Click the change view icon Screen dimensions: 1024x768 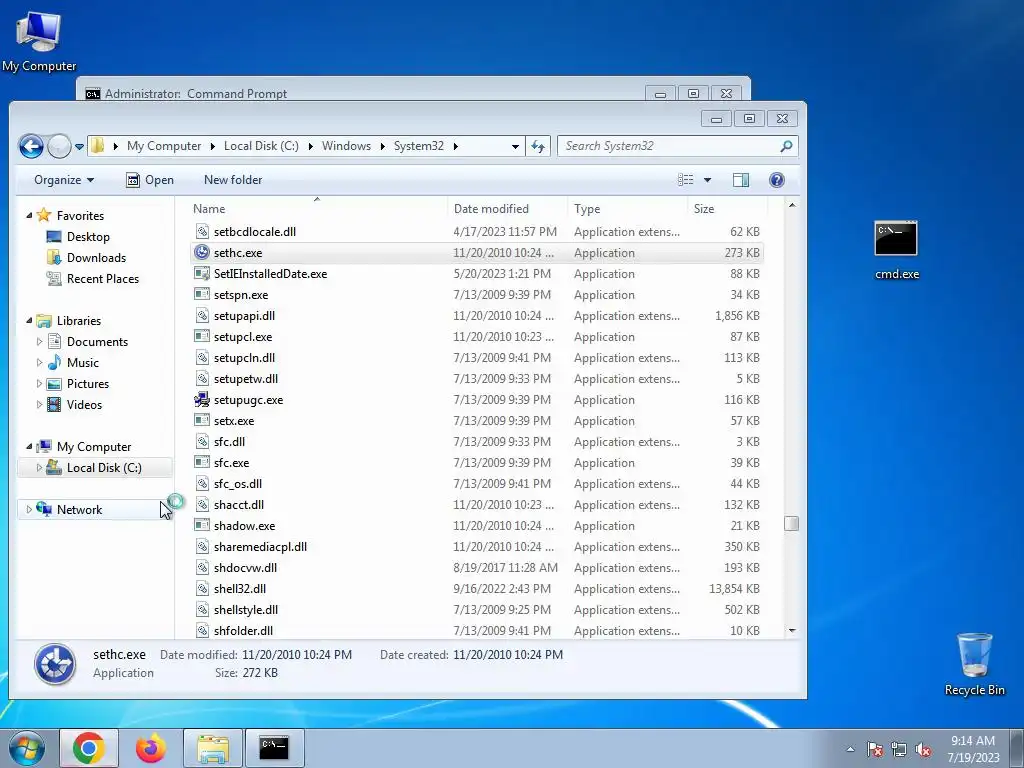point(686,180)
